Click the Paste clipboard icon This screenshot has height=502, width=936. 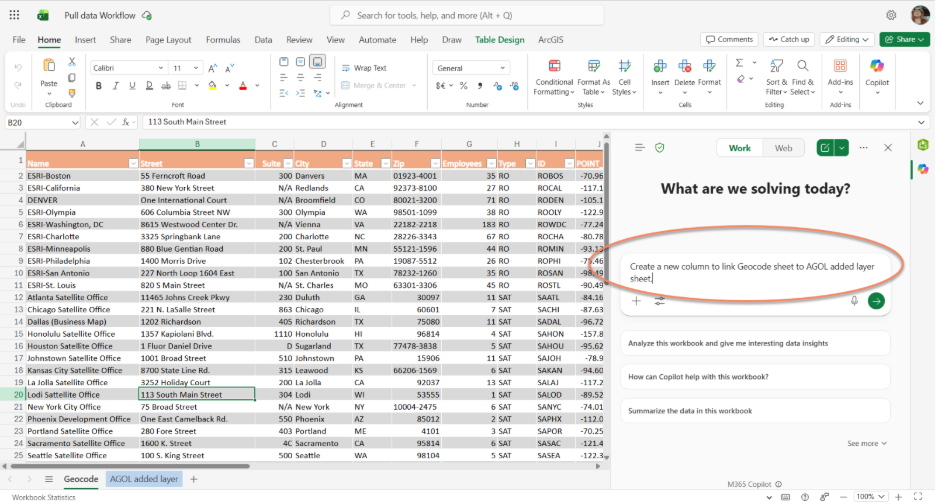click(x=49, y=66)
